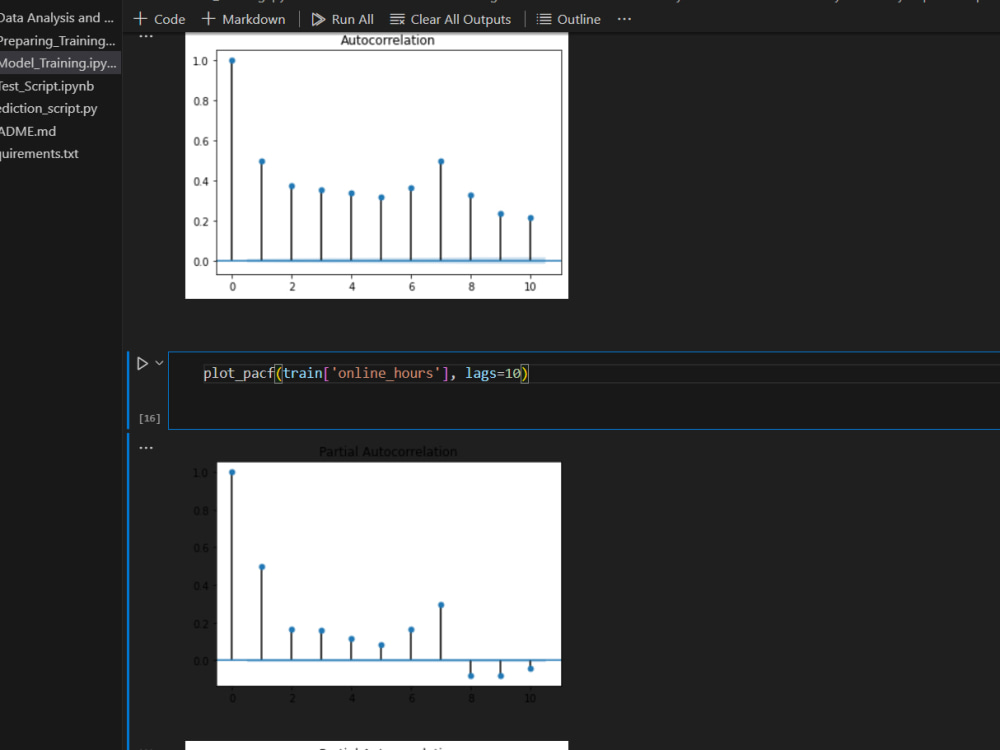Open Data Analysis notebook file
The height and width of the screenshot is (750, 1000).
[57, 18]
